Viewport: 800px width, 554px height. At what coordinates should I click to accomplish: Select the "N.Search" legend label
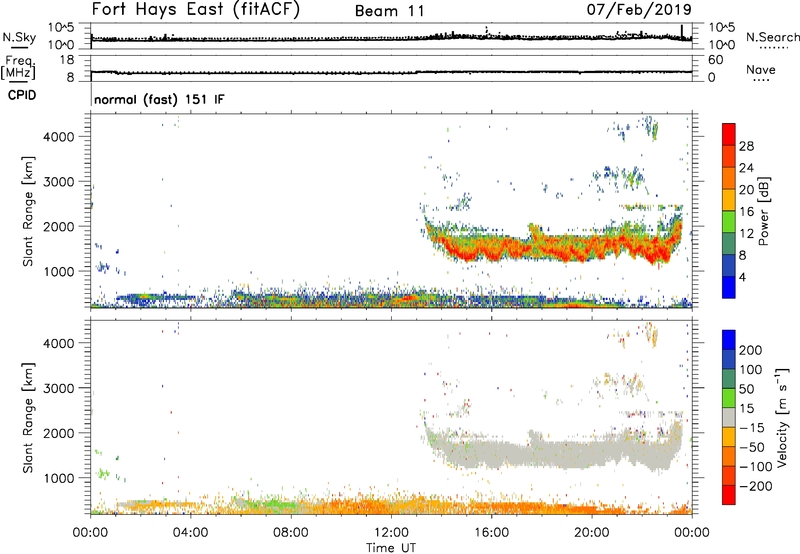click(x=772, y=37)
